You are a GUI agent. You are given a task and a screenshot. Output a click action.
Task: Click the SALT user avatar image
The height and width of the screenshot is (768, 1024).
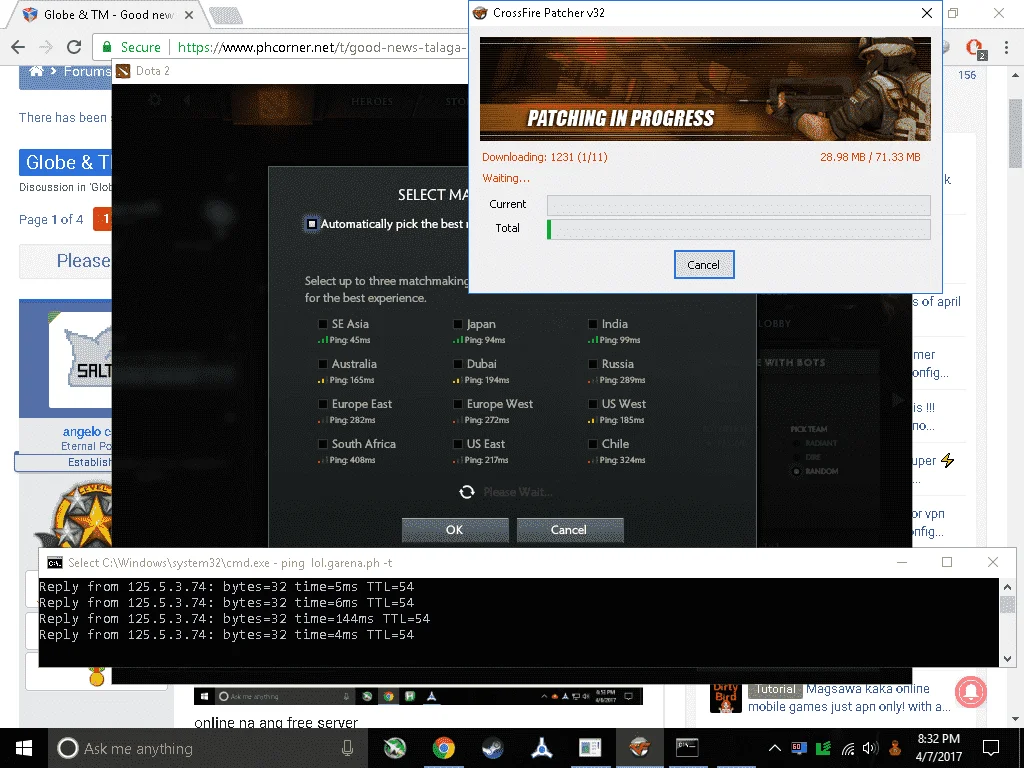(80, 359)
